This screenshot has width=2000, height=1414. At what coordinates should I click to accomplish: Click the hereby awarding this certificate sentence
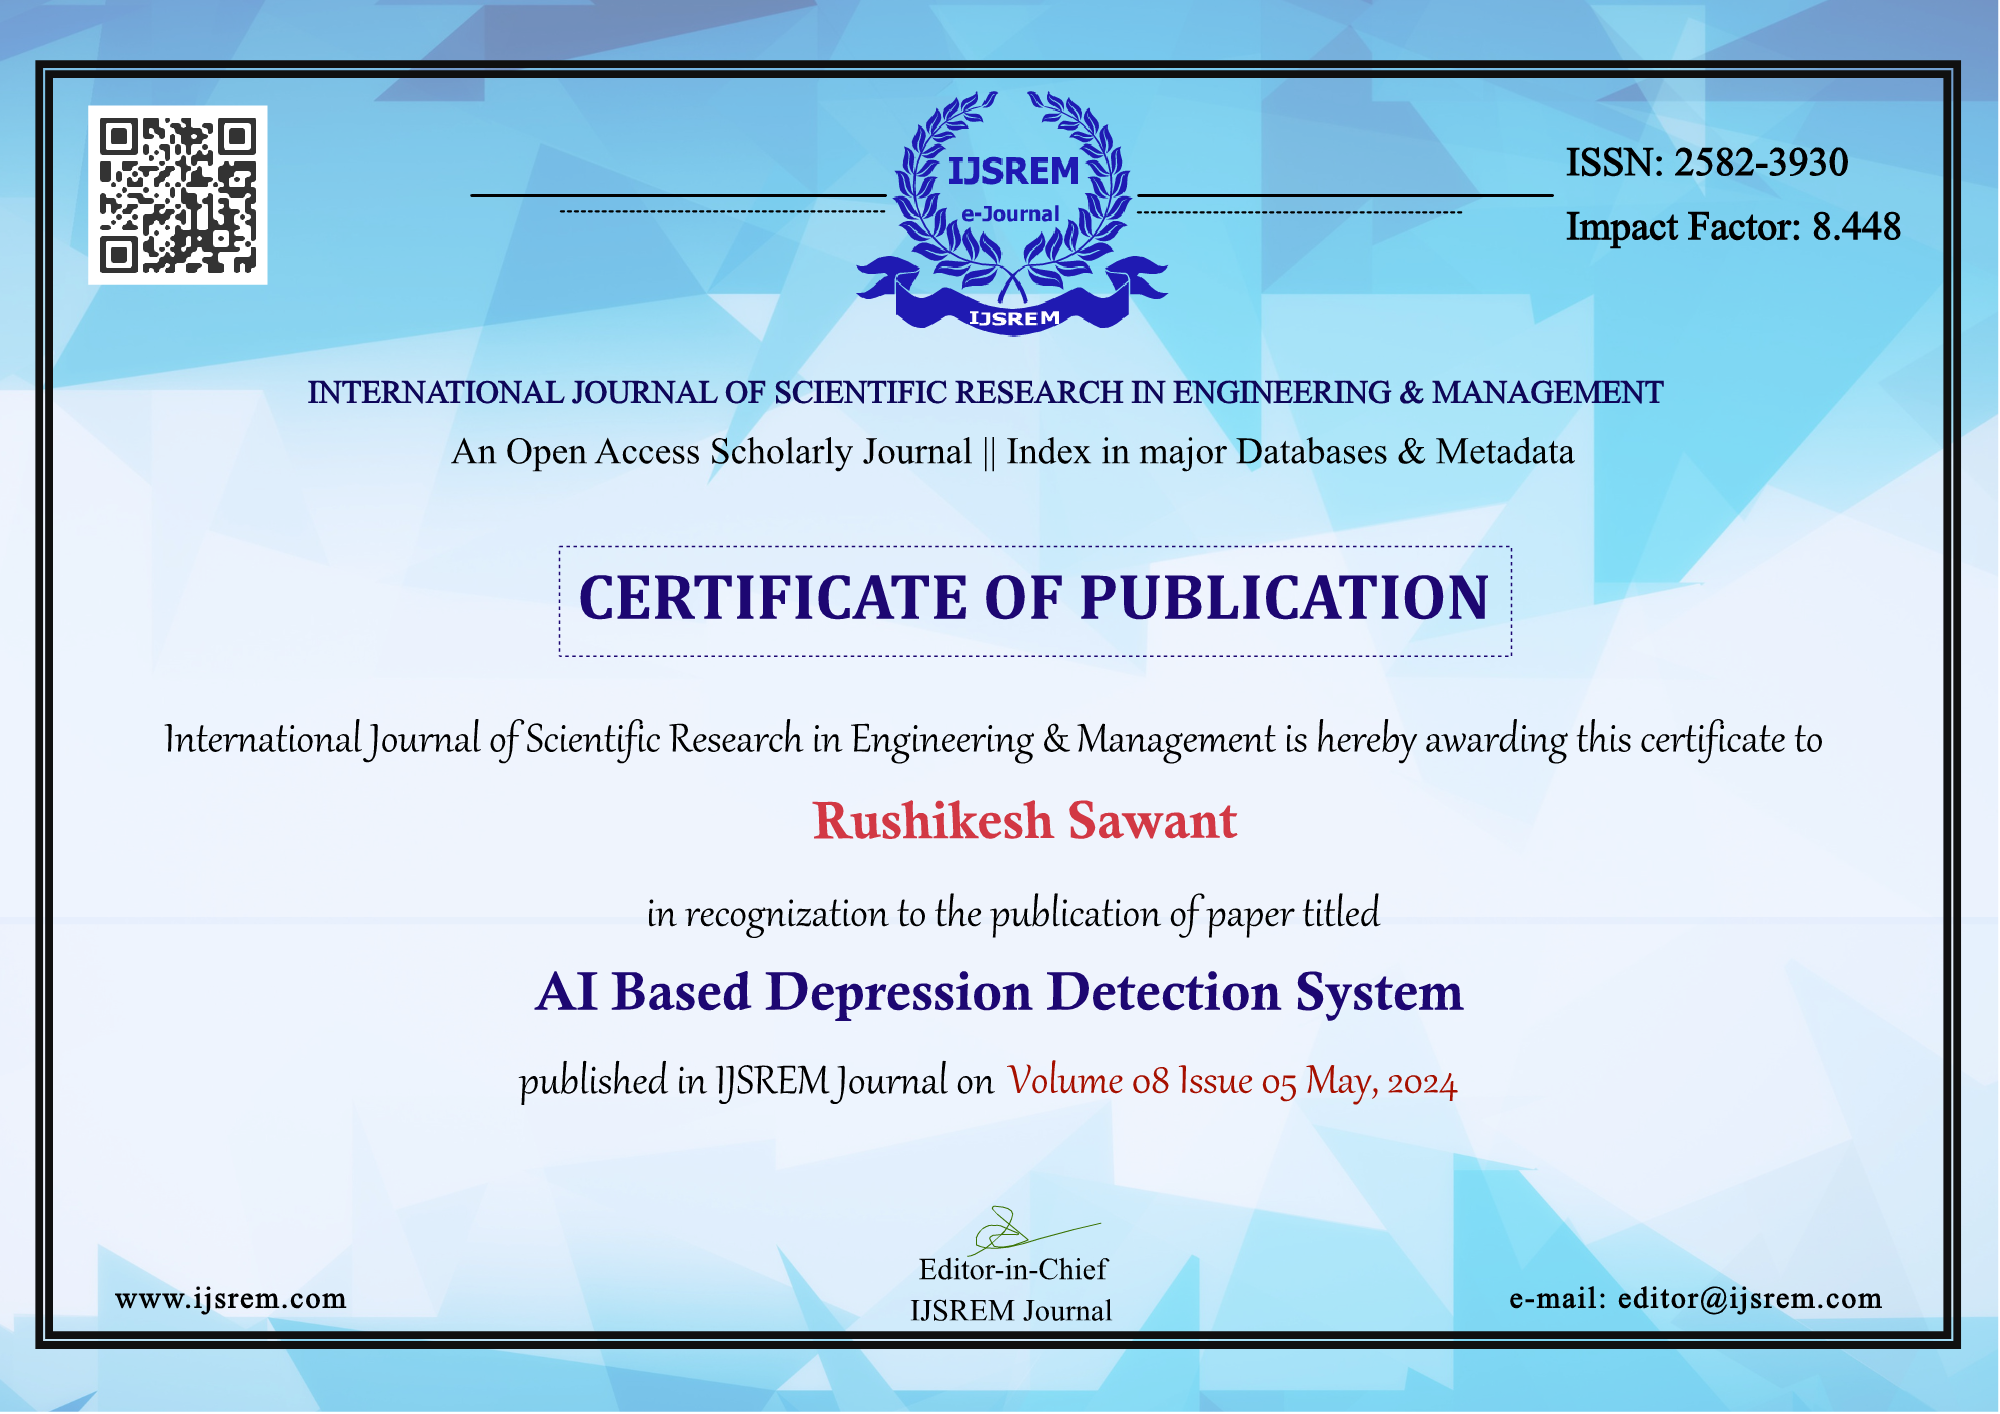(x=993, y=740)
